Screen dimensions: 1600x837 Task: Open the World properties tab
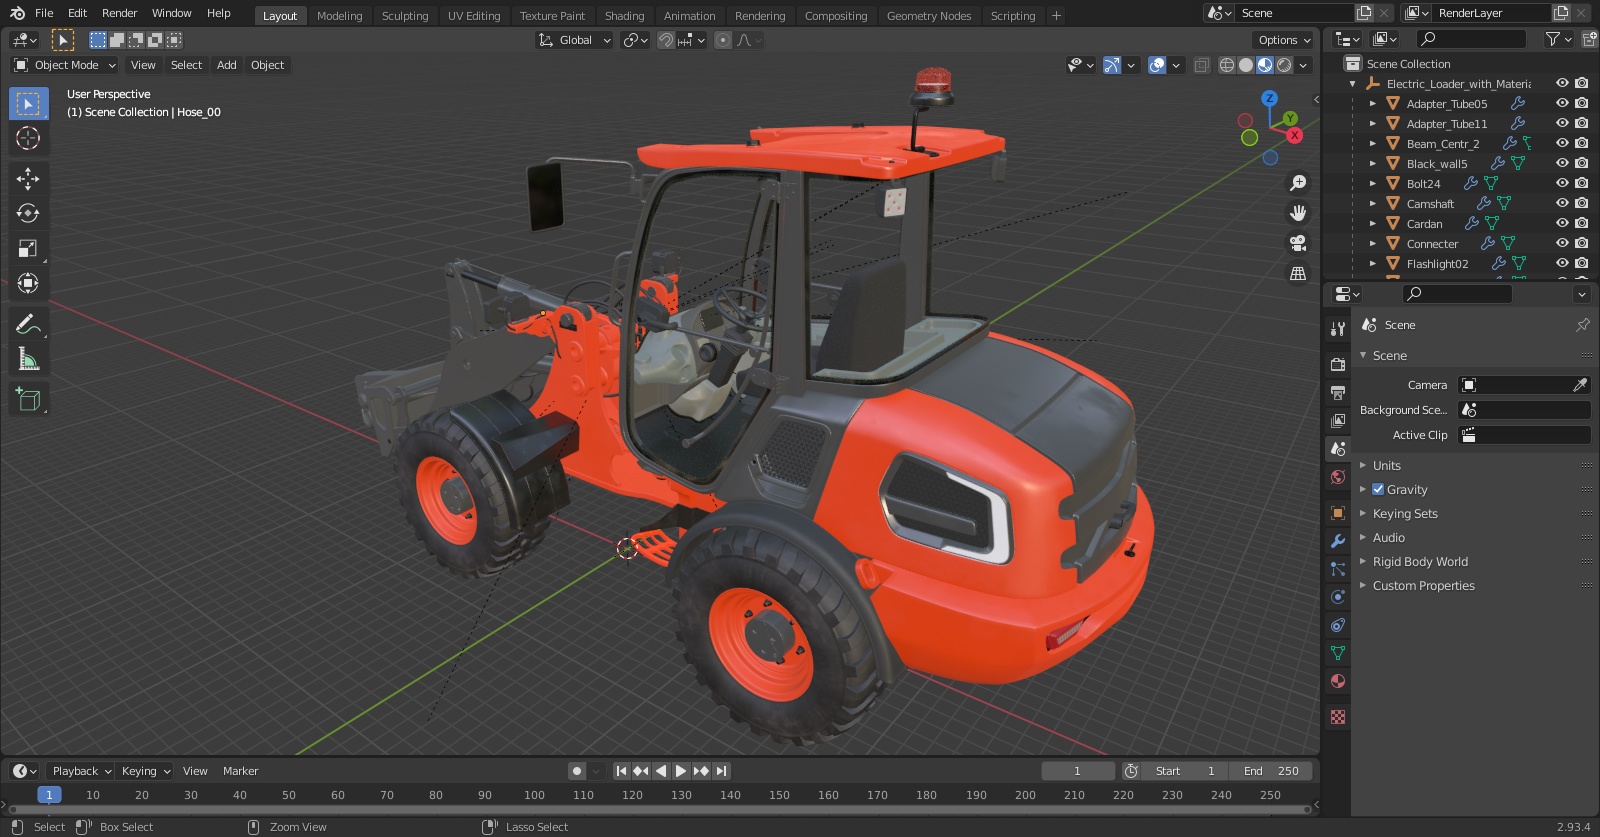click(1338, 477)
